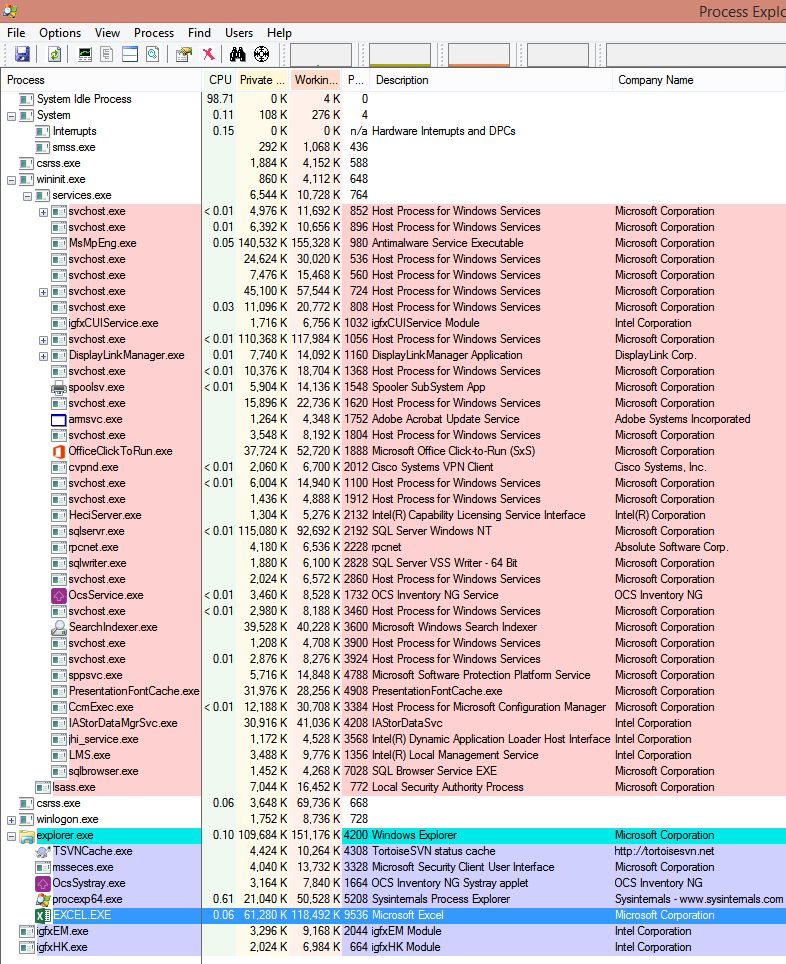This screenshot has height=964, width=786.
Task: Collapse the System process tree node
Action: click(11, 116)
